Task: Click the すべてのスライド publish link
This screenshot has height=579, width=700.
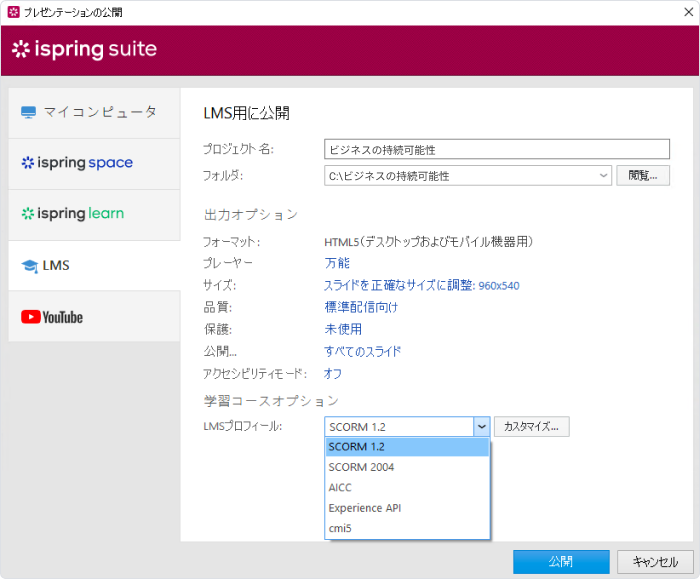Action: [362, 351]
